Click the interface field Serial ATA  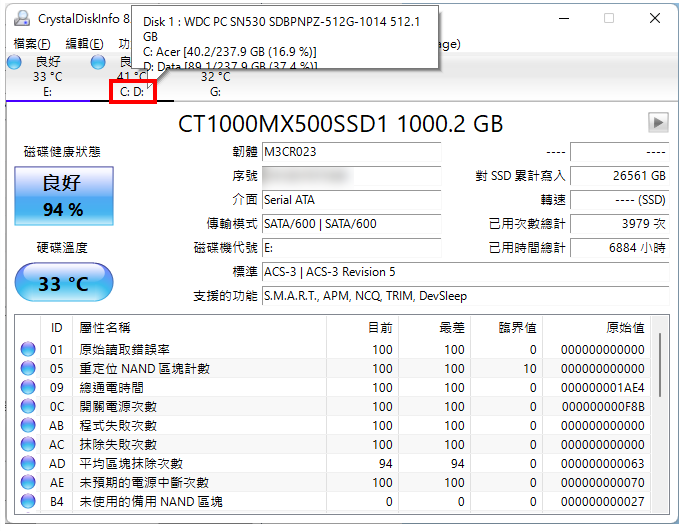[x=352, y=200]
